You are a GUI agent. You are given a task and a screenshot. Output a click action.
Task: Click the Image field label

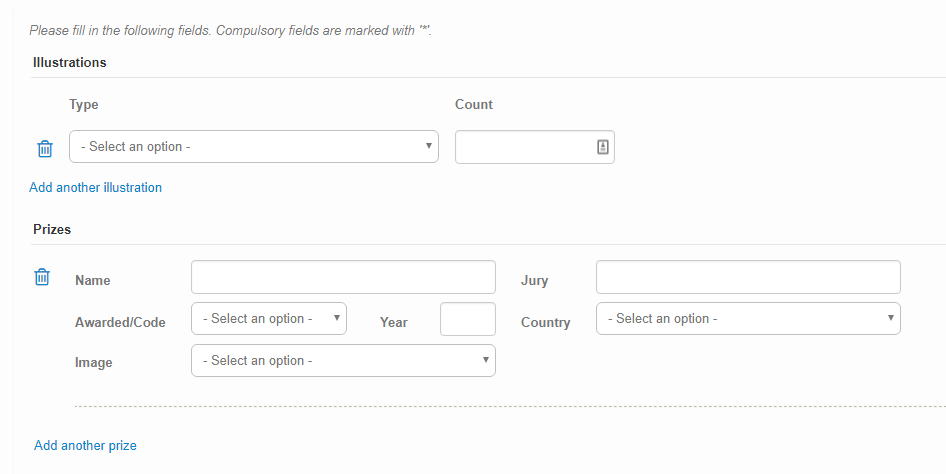[x=94, y=362]
